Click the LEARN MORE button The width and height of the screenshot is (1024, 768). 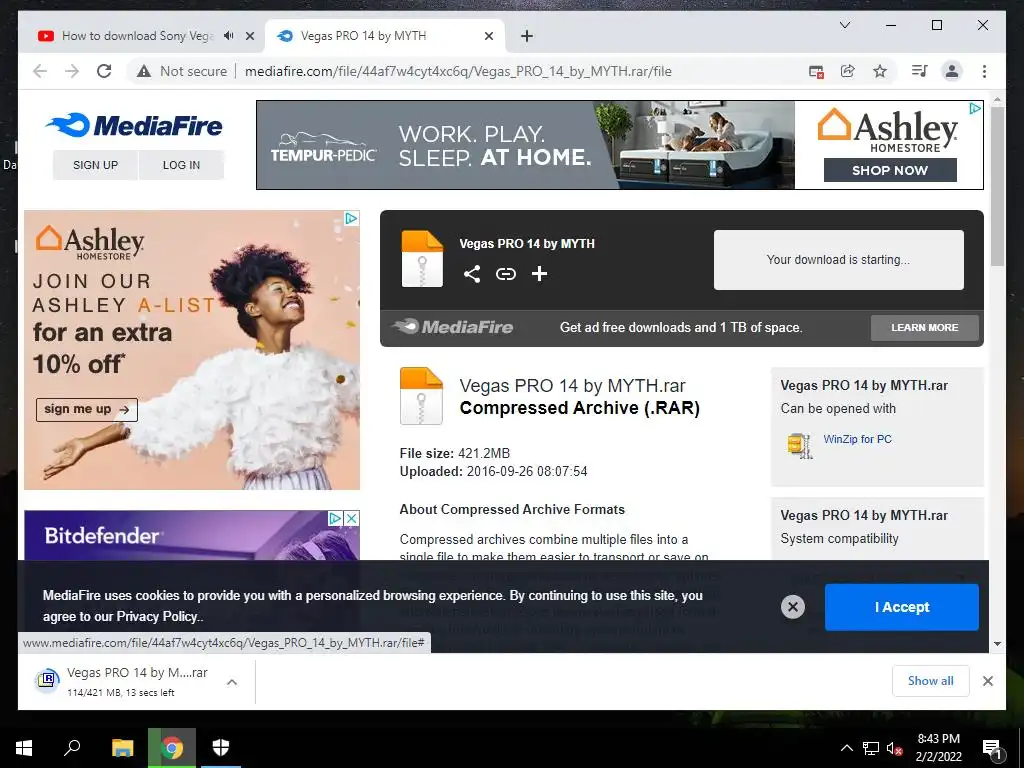pyautogui.click(x=925, y=328)
